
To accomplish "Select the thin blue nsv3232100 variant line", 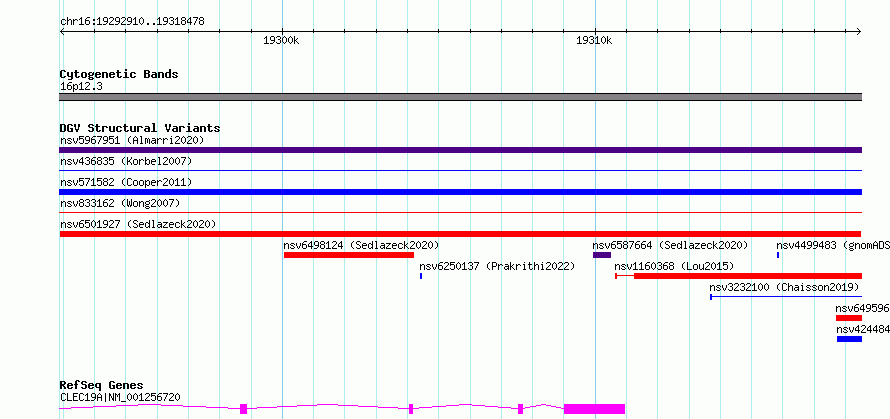I will click(786, 296).
